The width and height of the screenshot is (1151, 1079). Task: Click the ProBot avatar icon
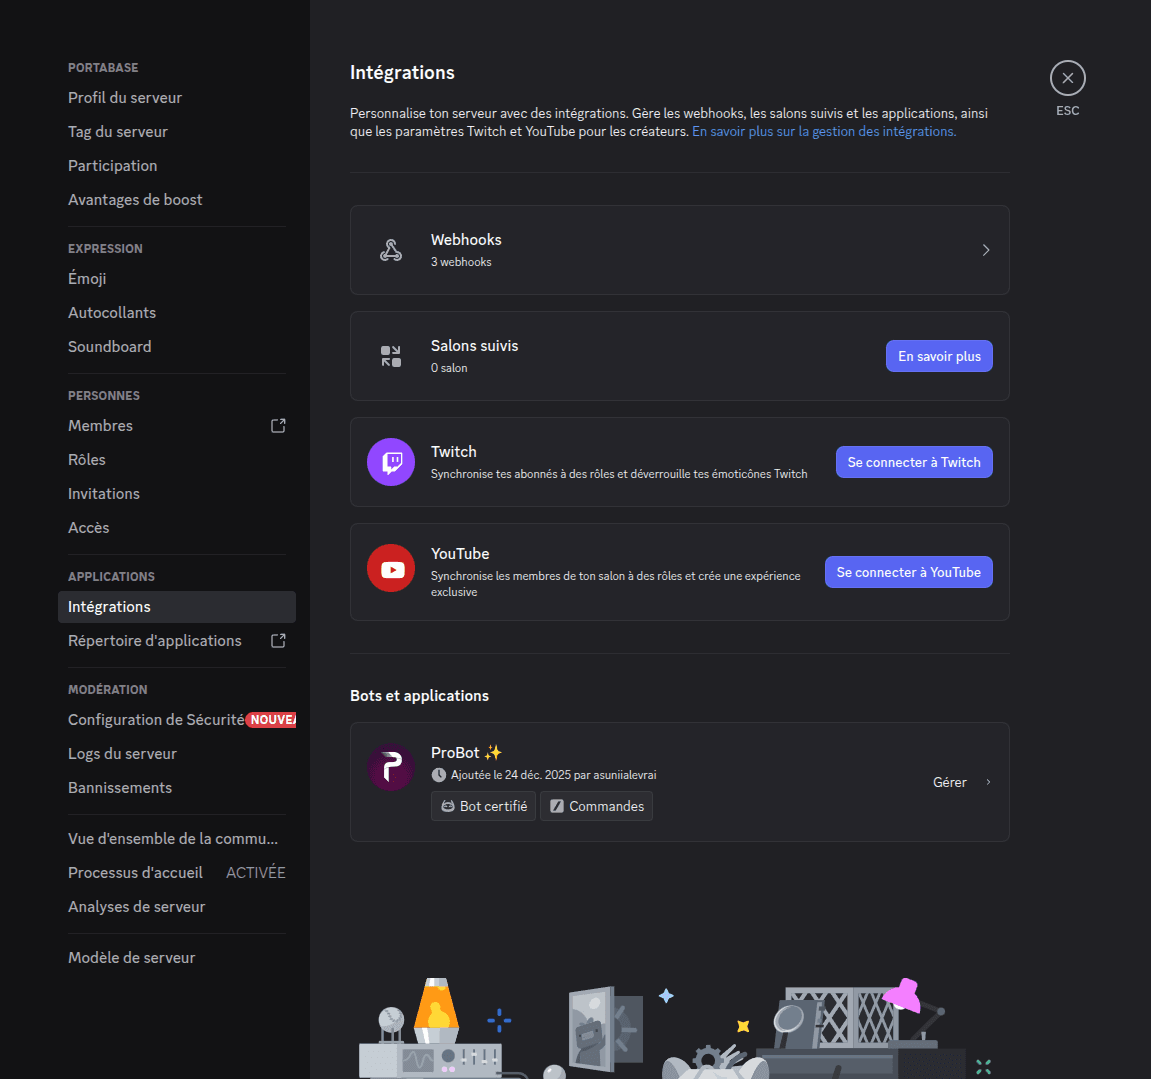click(x=390, y=767)
